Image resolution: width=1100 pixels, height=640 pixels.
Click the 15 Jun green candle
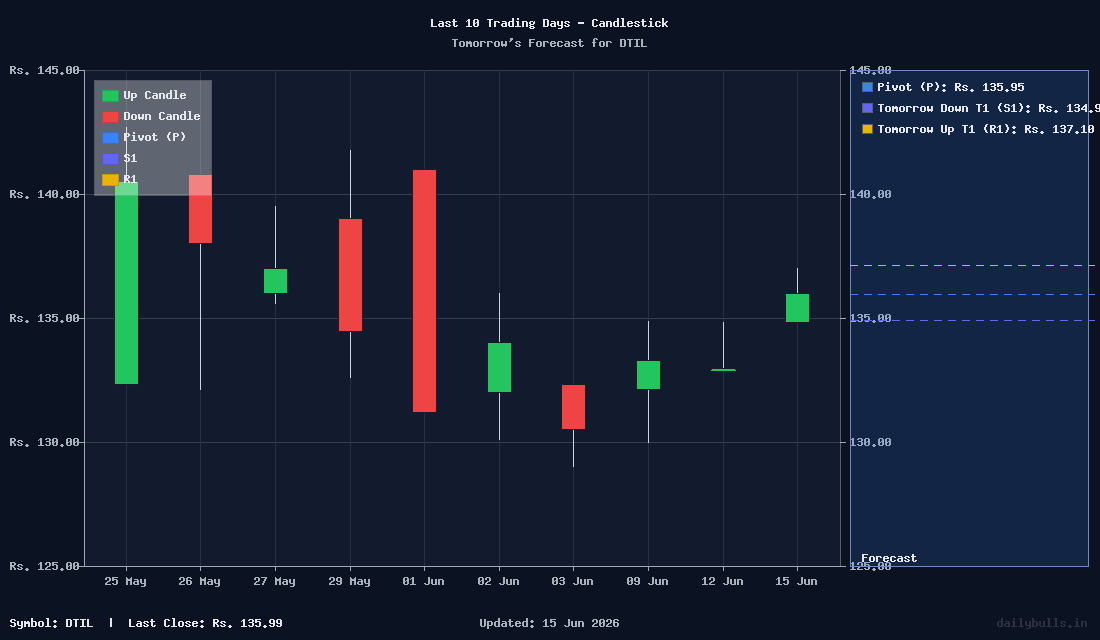tap(797, 308)
